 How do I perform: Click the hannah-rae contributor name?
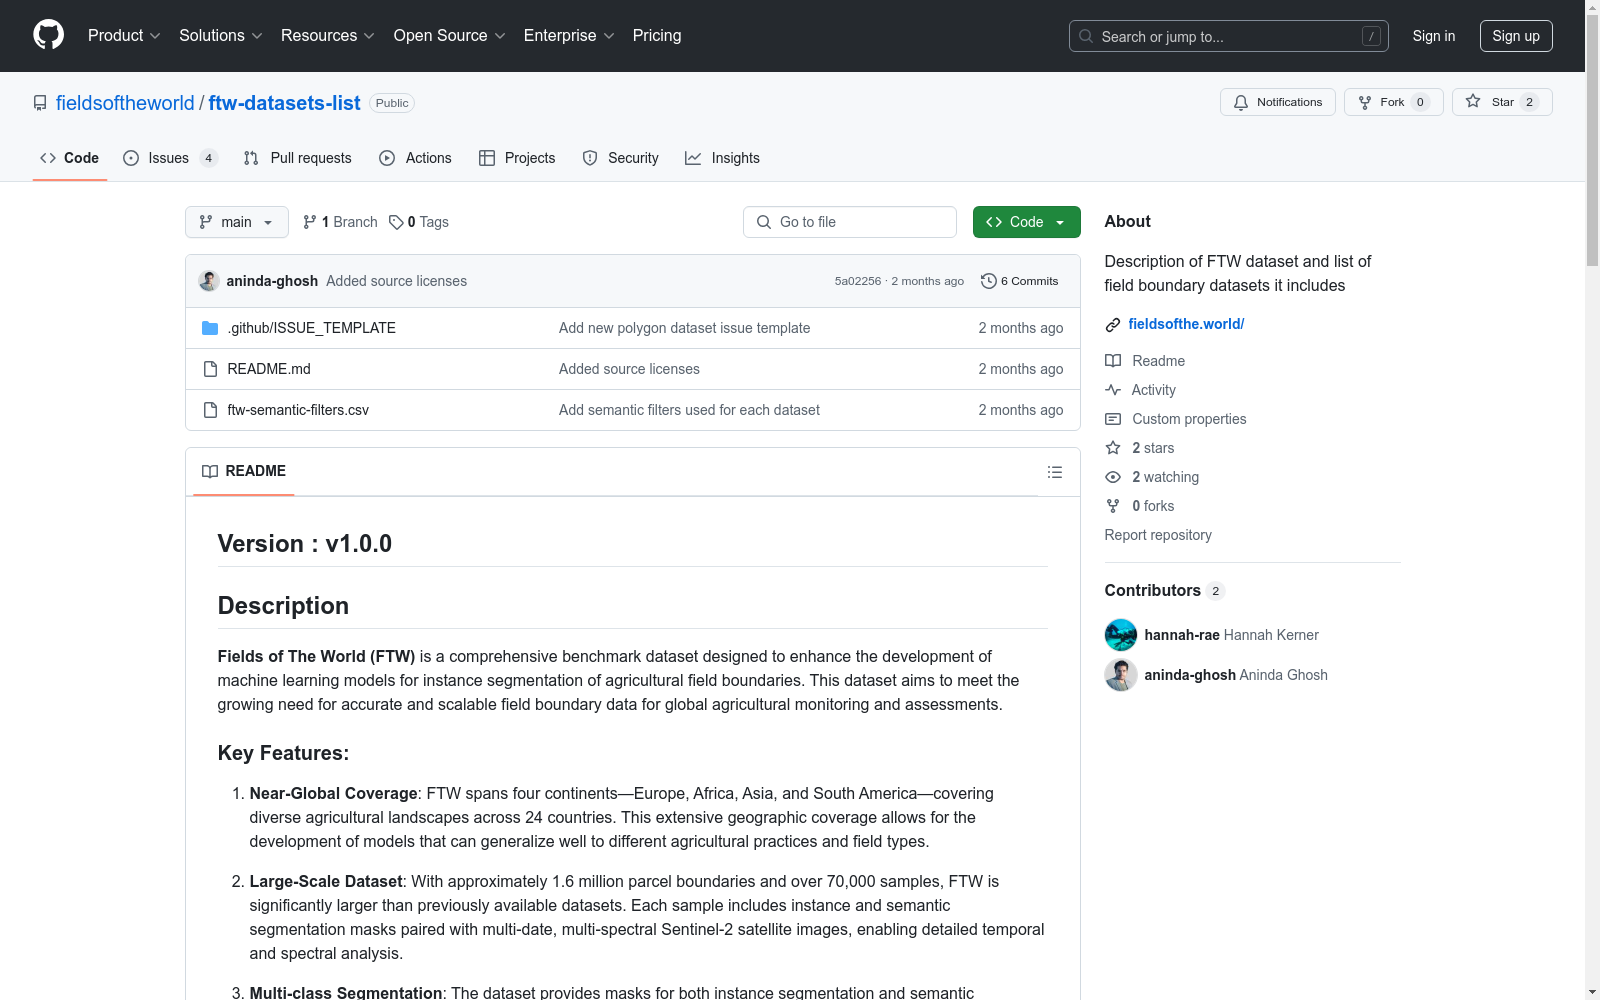coord(1182,635)
